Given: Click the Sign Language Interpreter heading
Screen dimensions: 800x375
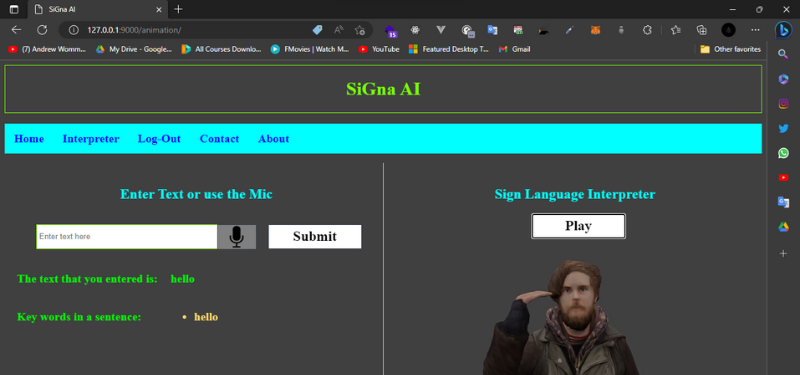Looking at the screenshot, I should [574, 194].
